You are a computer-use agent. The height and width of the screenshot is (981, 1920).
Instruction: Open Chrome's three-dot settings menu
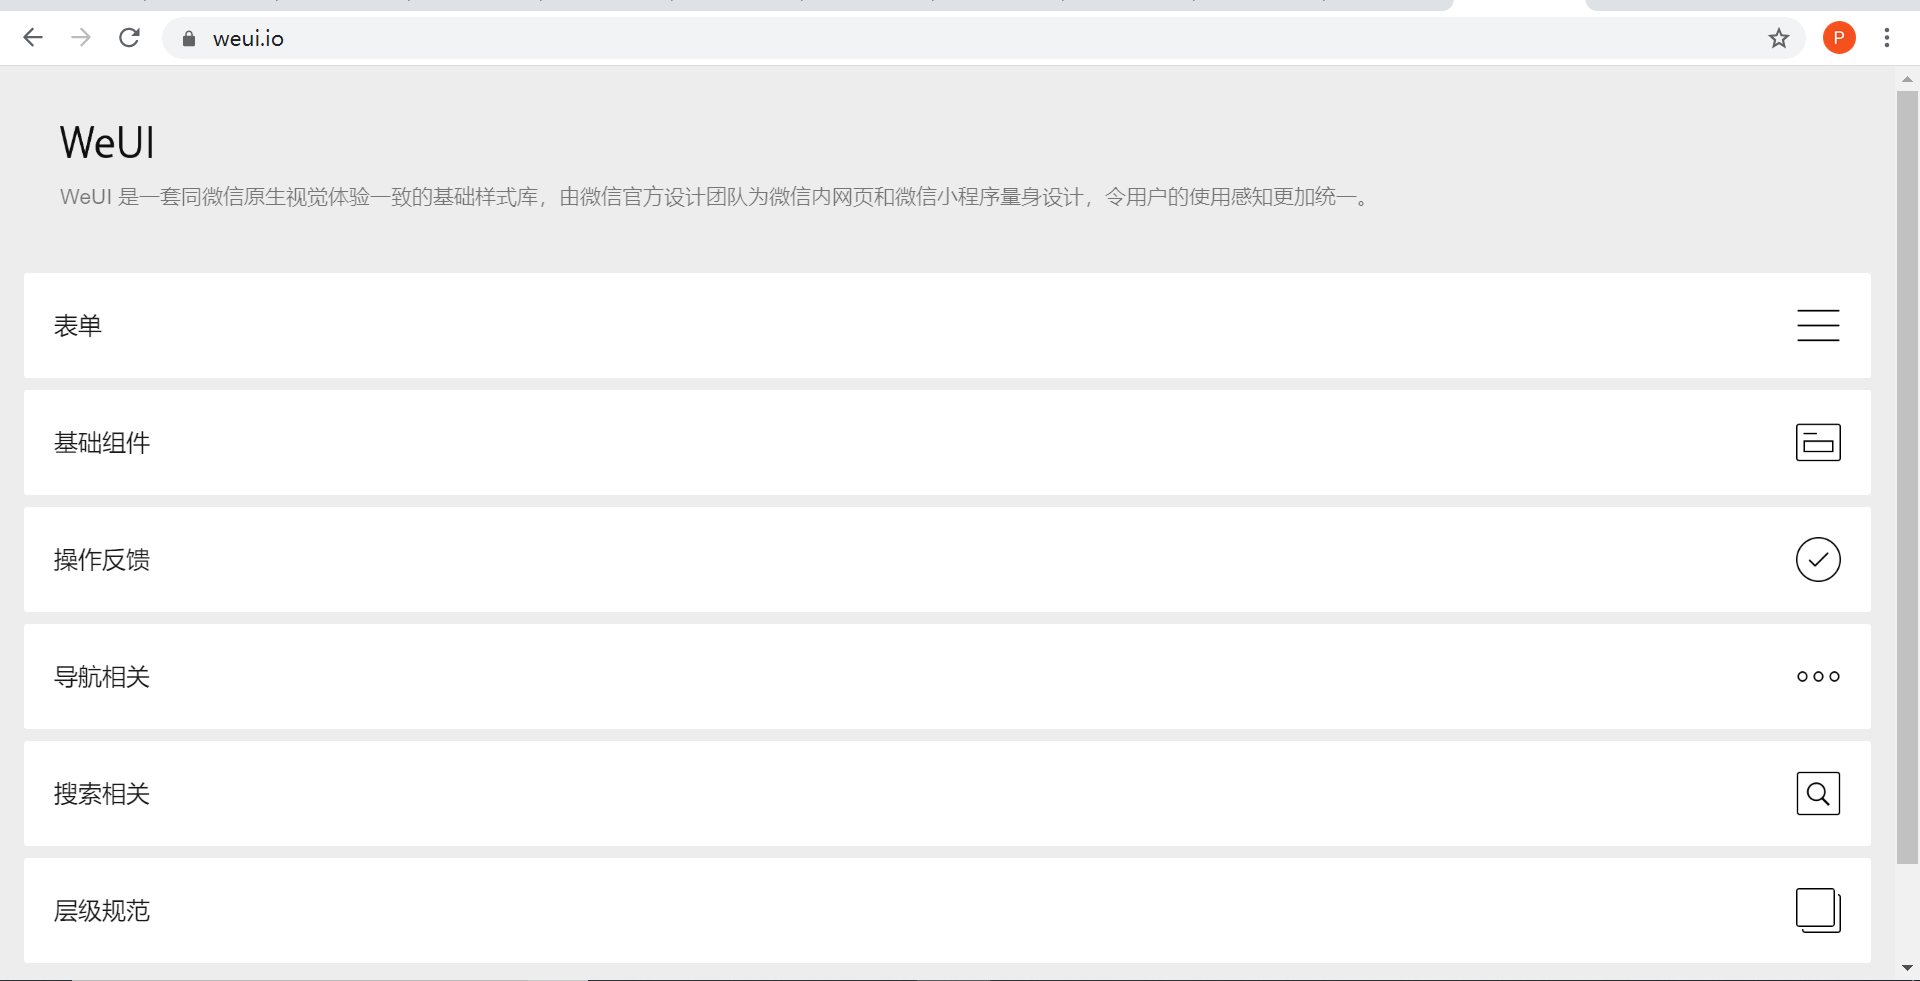coord(1887,38)
